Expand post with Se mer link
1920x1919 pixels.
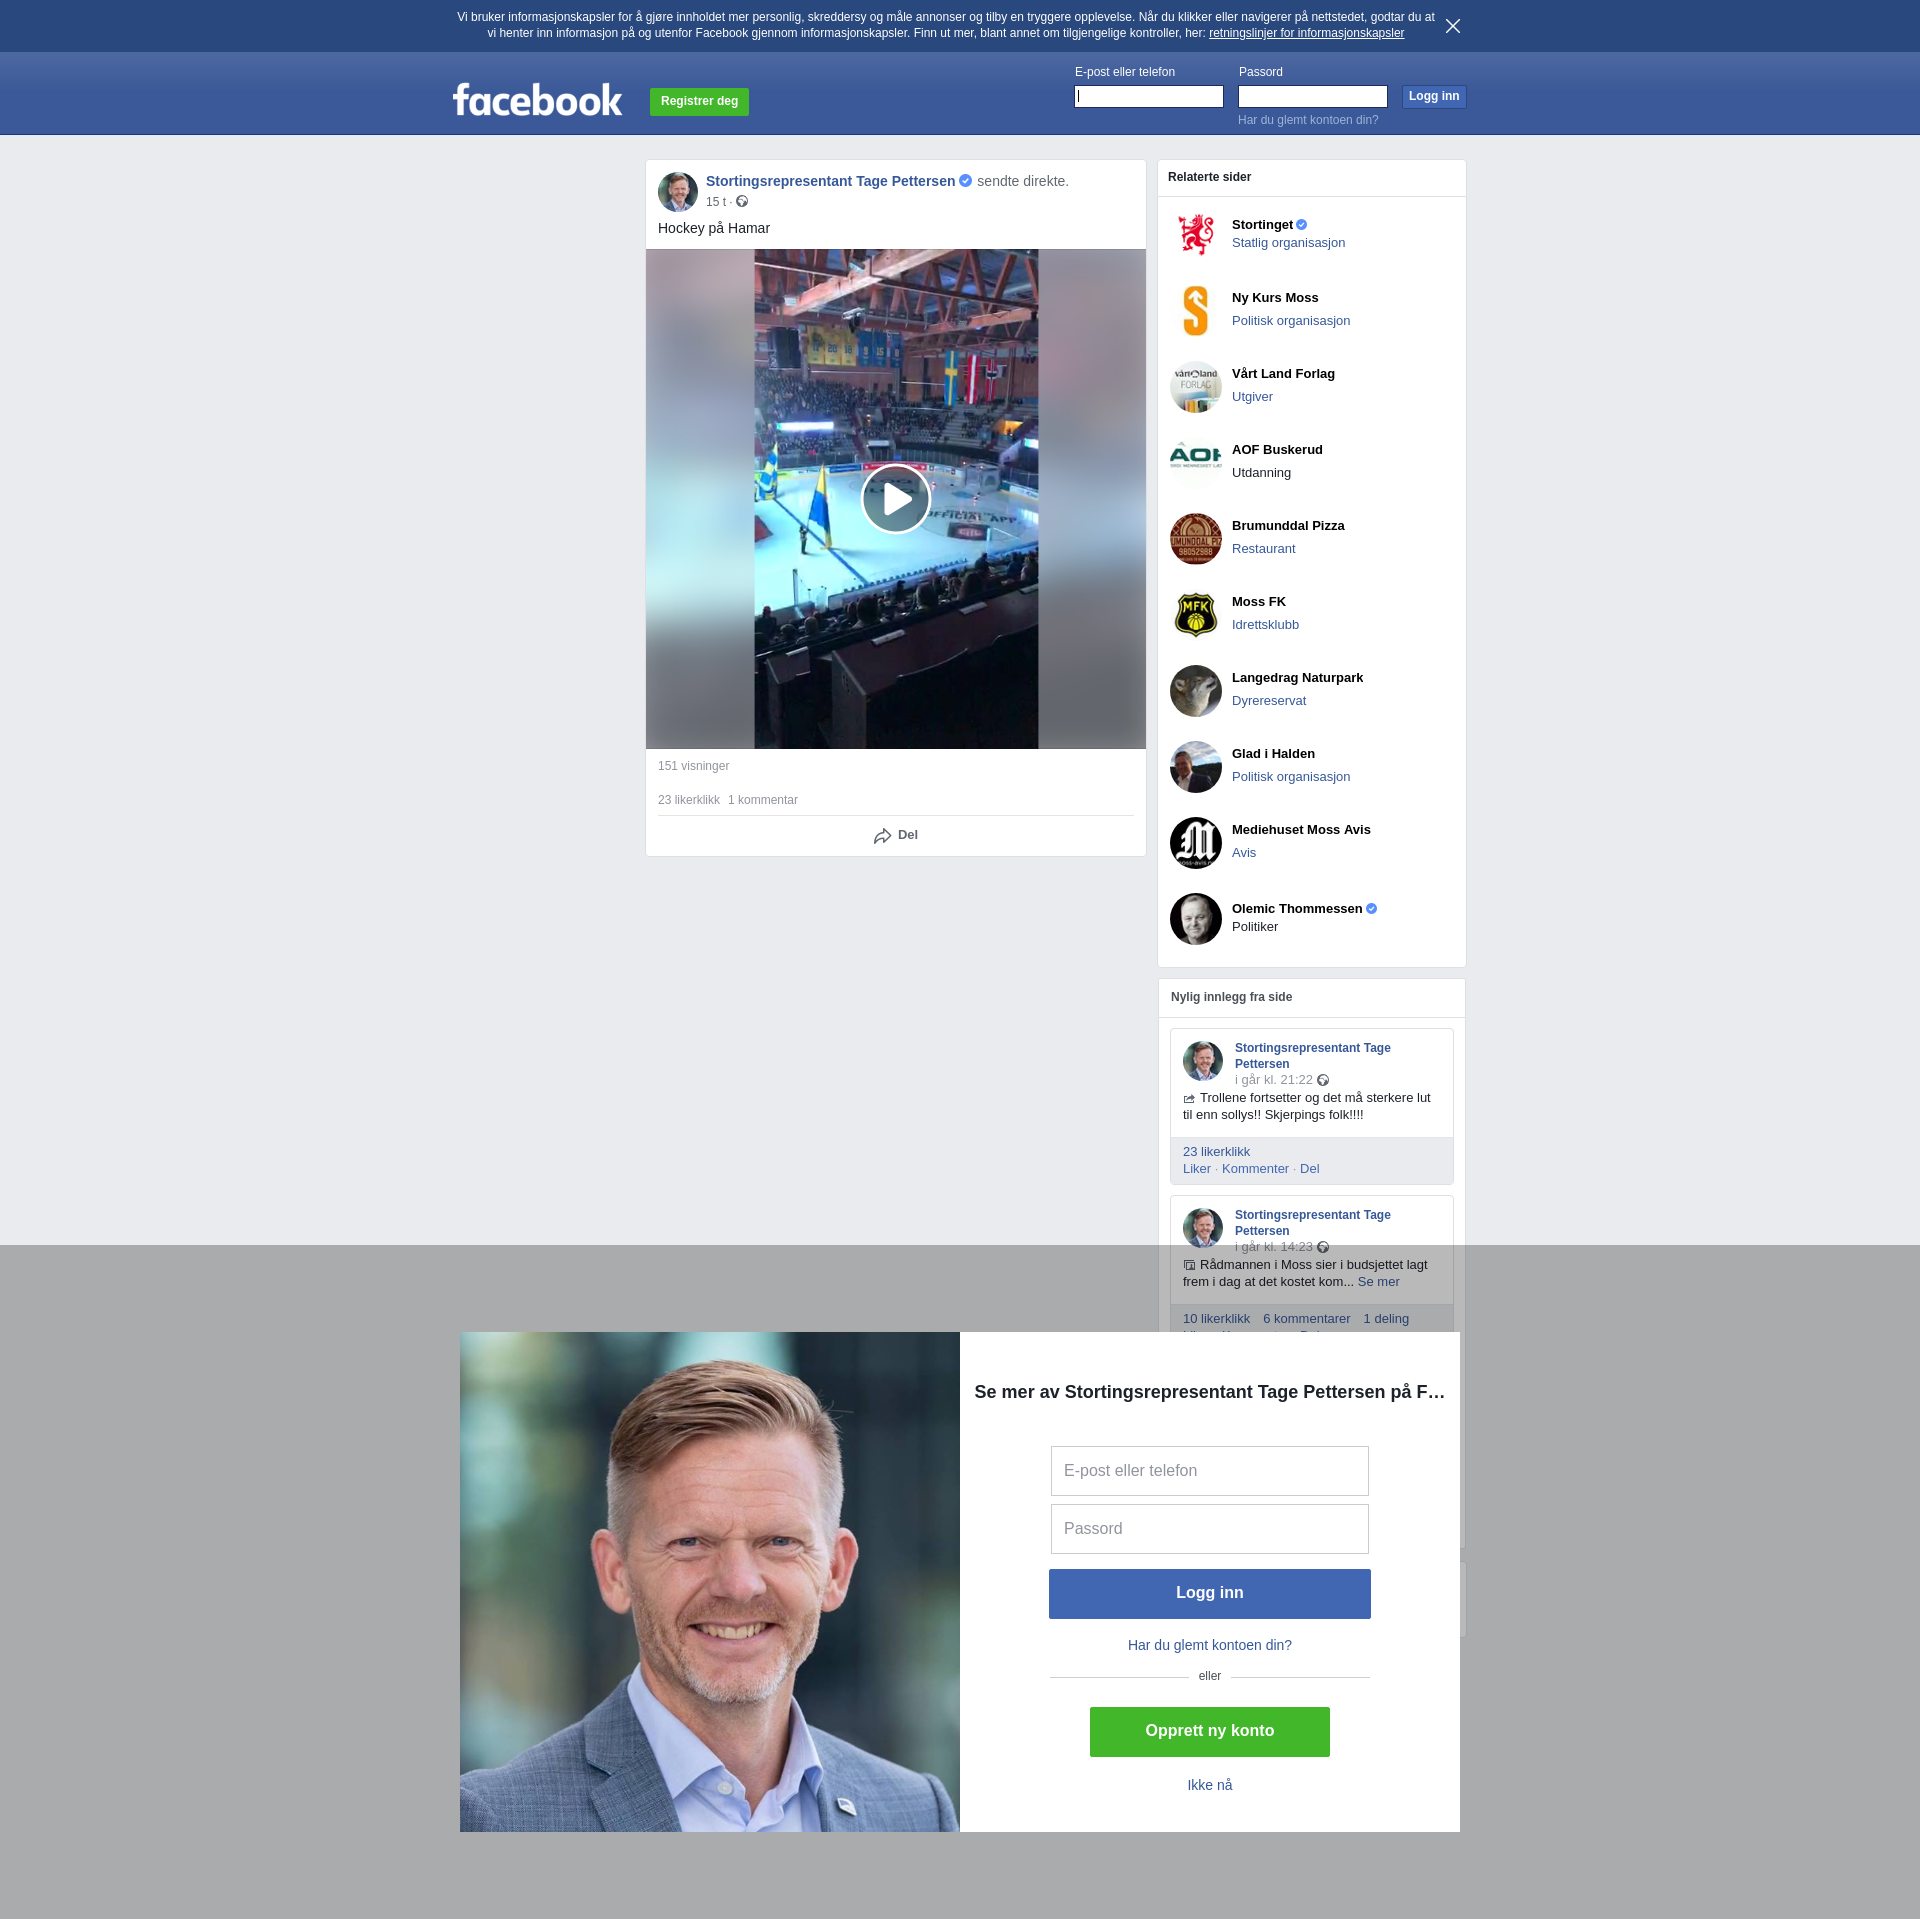[x=1379, y=1282]
